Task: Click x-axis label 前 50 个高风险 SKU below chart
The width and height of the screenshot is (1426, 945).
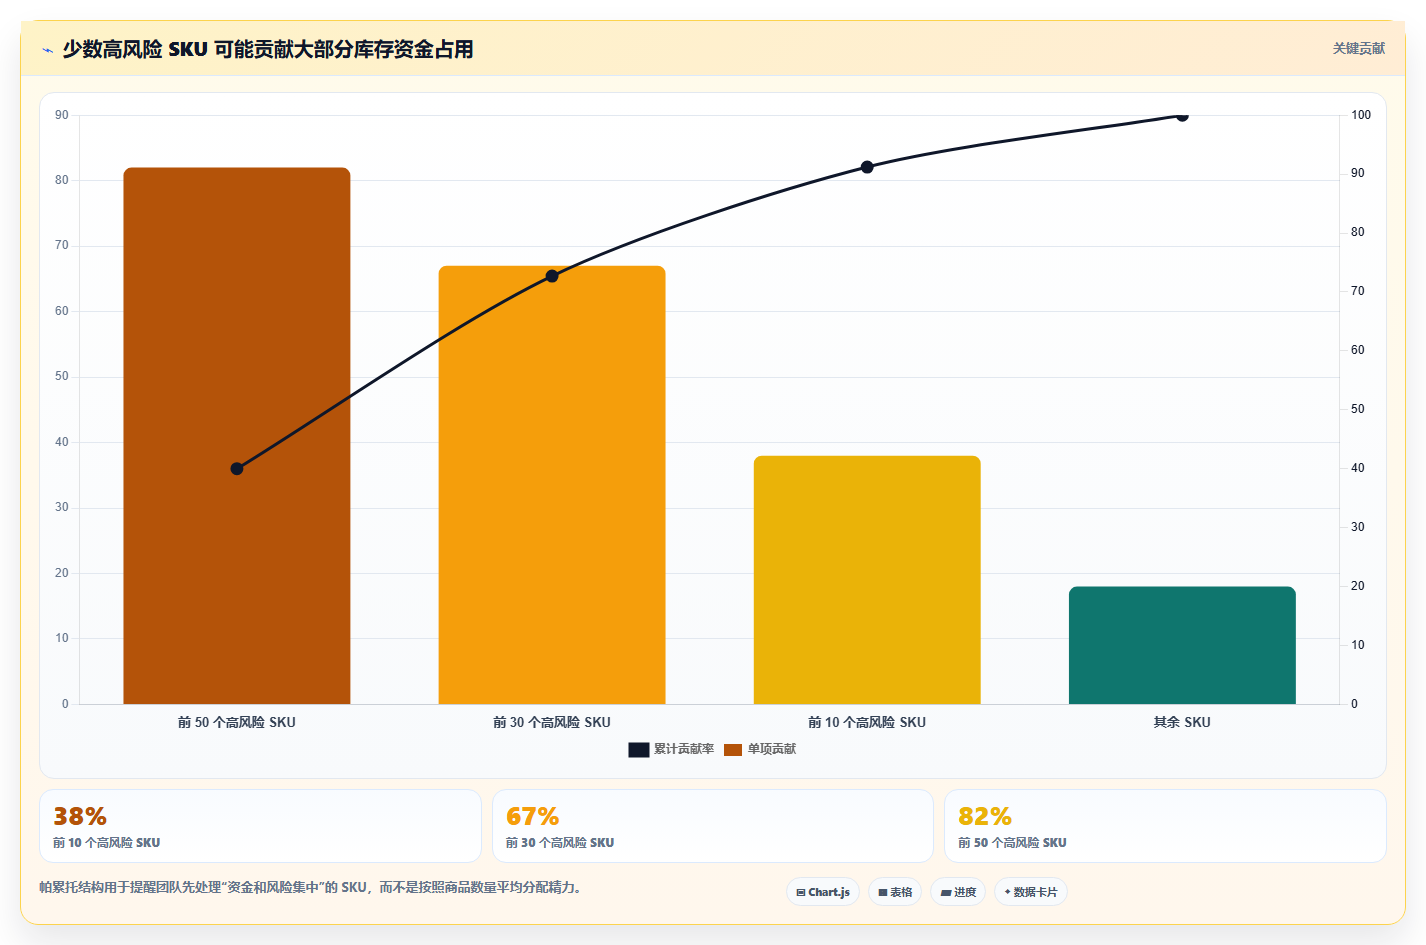Action: [x=237, y=722]
